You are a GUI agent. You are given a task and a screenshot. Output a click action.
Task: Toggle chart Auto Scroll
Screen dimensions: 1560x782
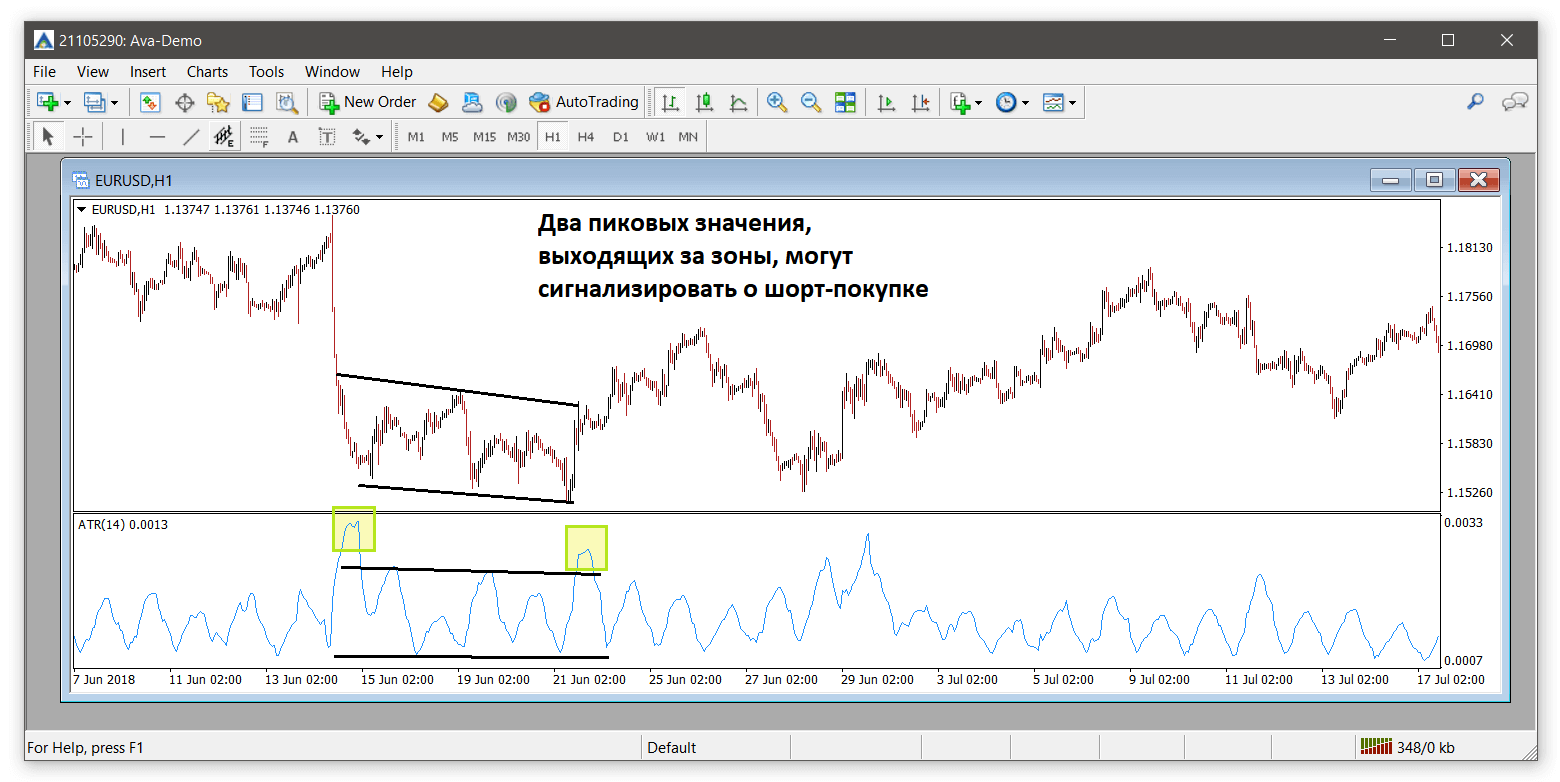(885, 102)
